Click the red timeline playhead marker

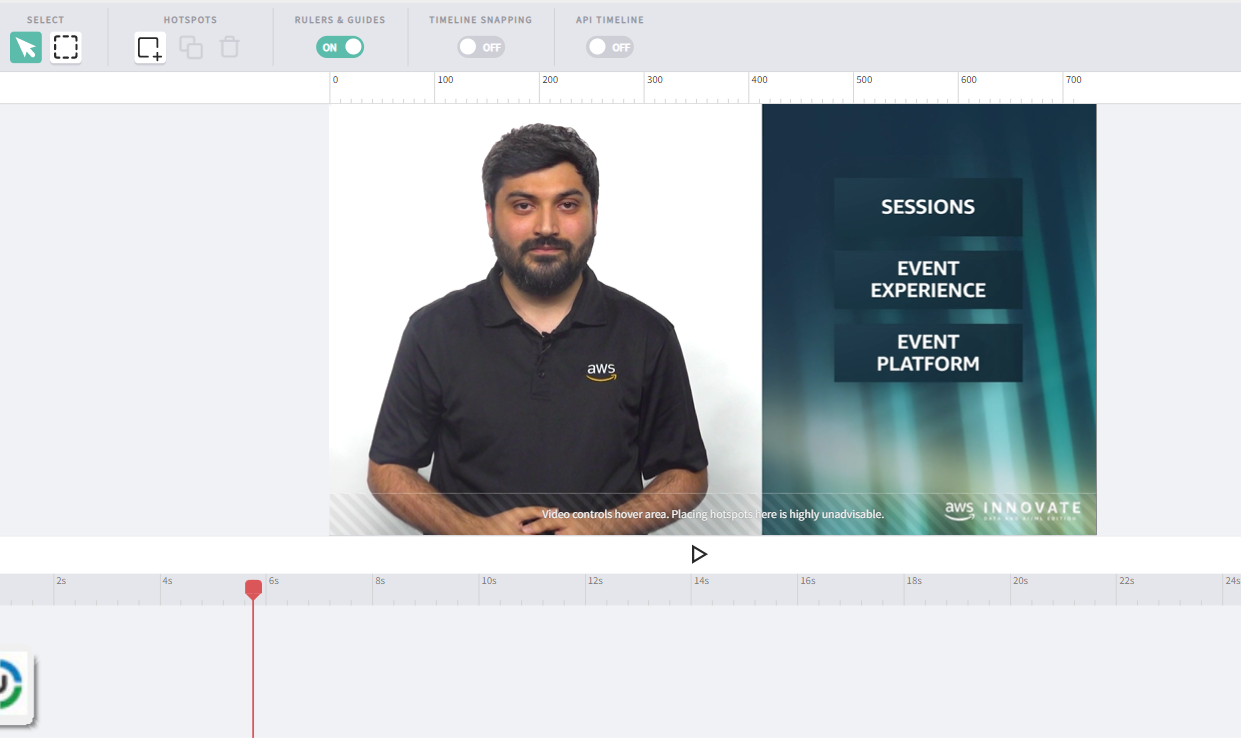click(x=254, y=589)
